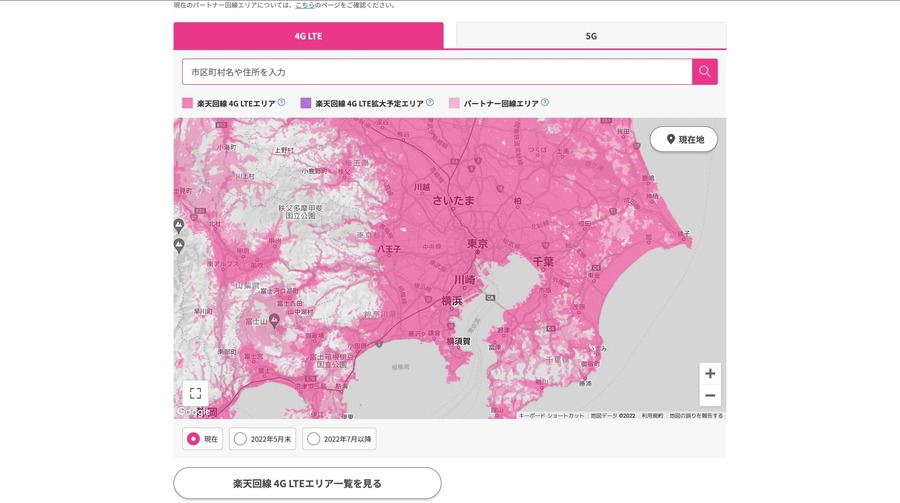Click the さいたま label on the map
Viewport: 900px width, 503px height.
tap(453, 200)
